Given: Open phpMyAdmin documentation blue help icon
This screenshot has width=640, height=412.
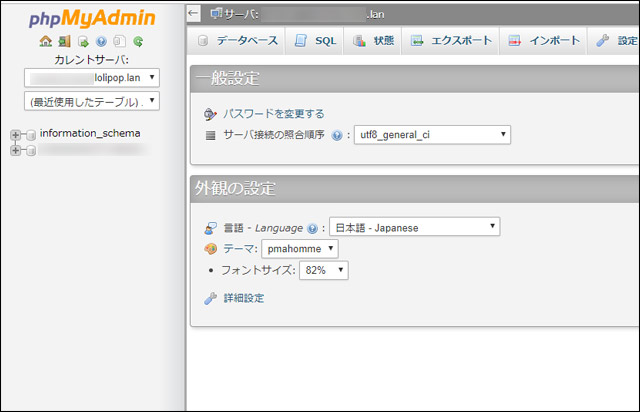Looking at the screenshot, I should (x=101, y=42).
